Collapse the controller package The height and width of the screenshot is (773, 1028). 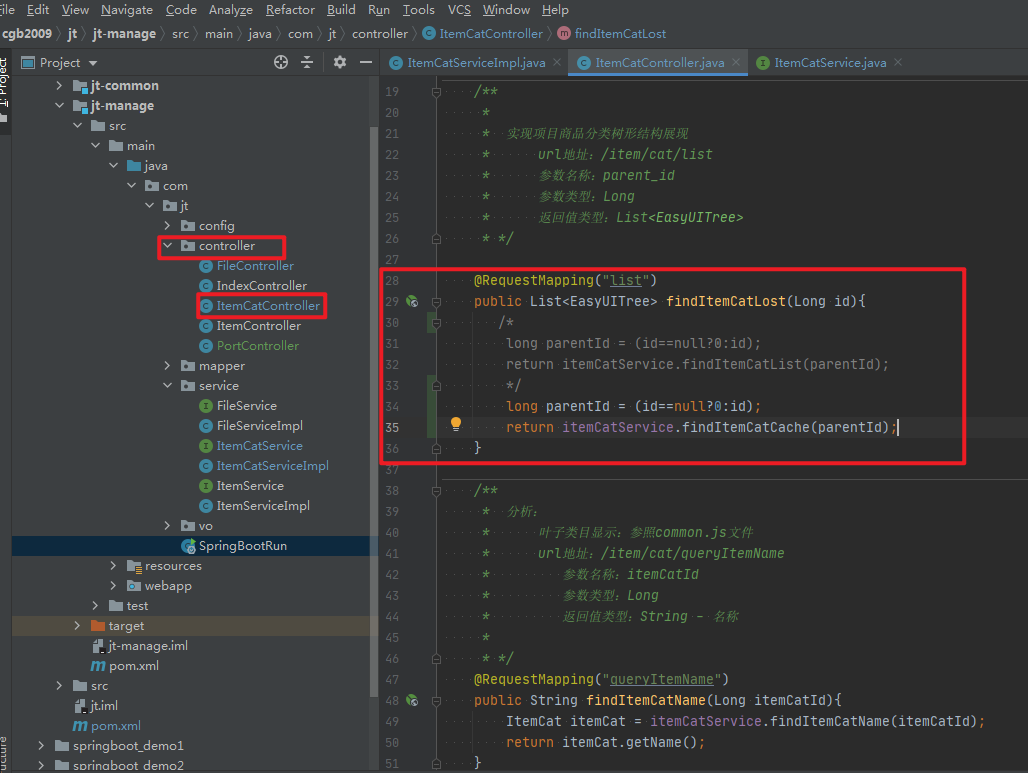pos(168,245)
